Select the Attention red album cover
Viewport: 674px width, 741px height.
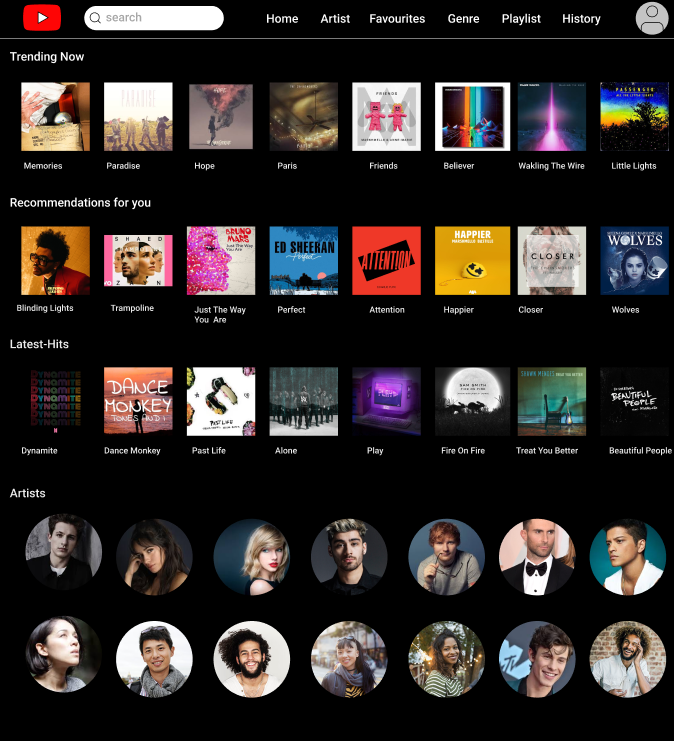pyautogui.click(x=386, y=260)
